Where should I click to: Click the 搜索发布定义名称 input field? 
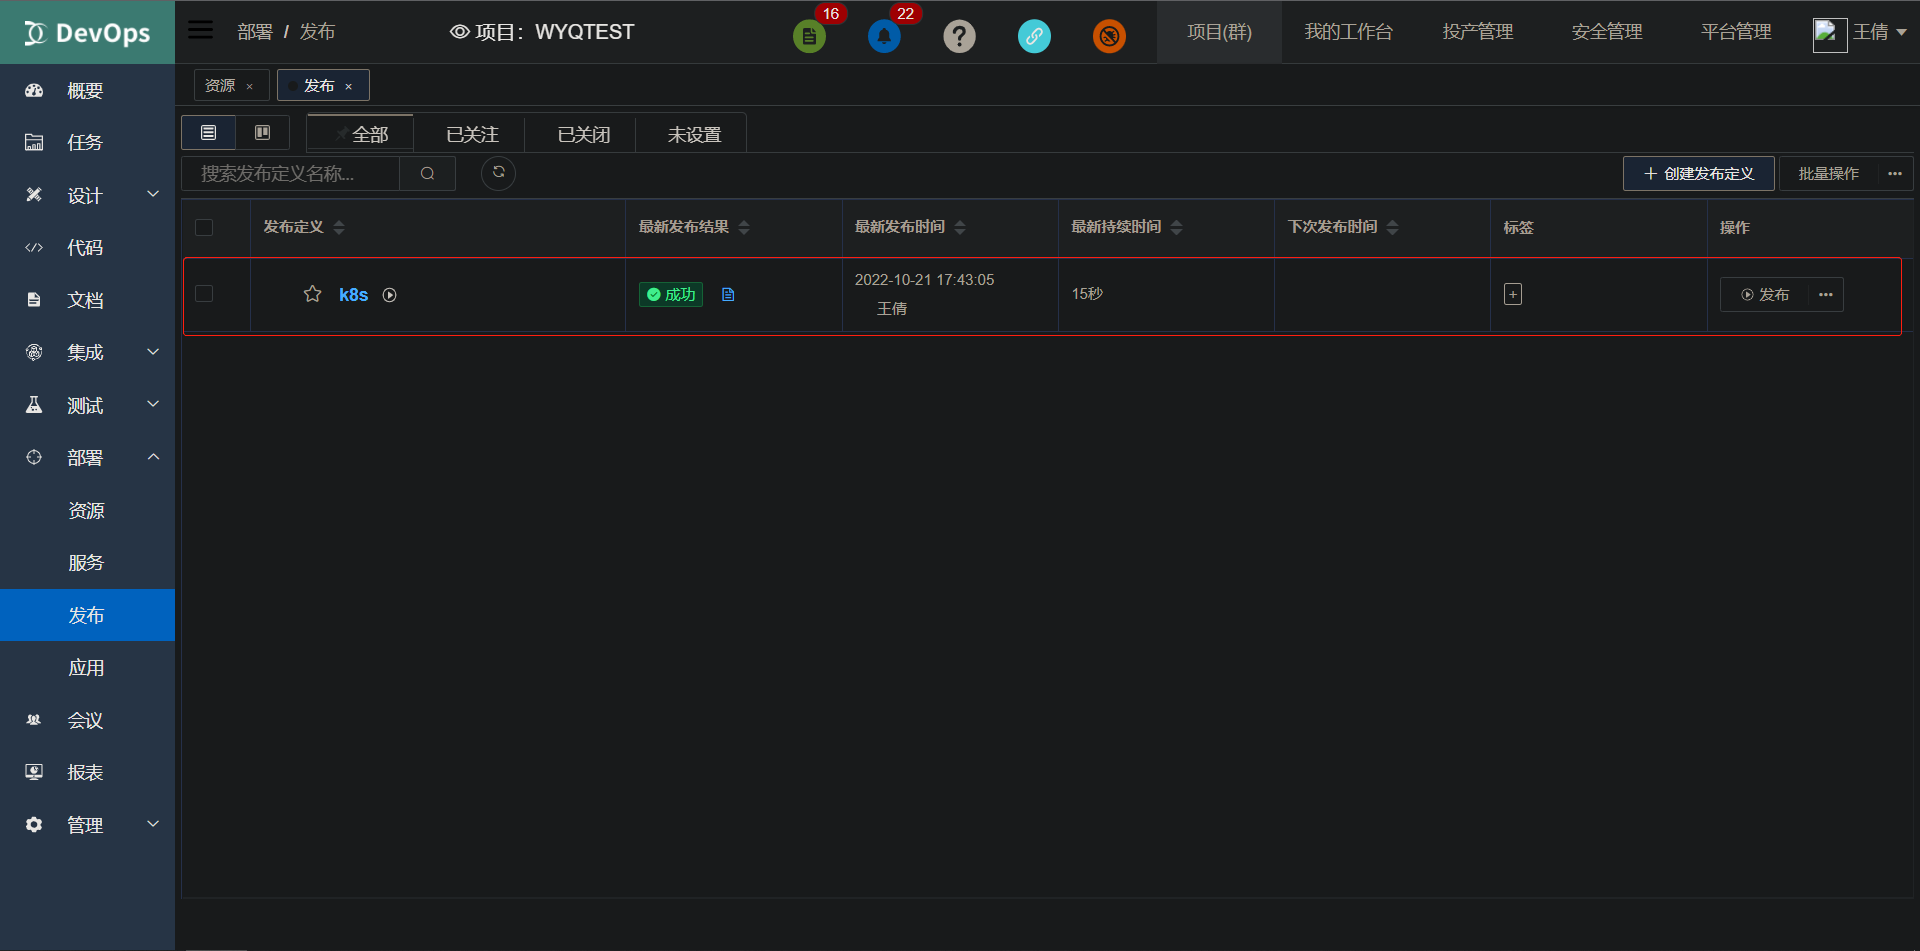tap(290, 173)
